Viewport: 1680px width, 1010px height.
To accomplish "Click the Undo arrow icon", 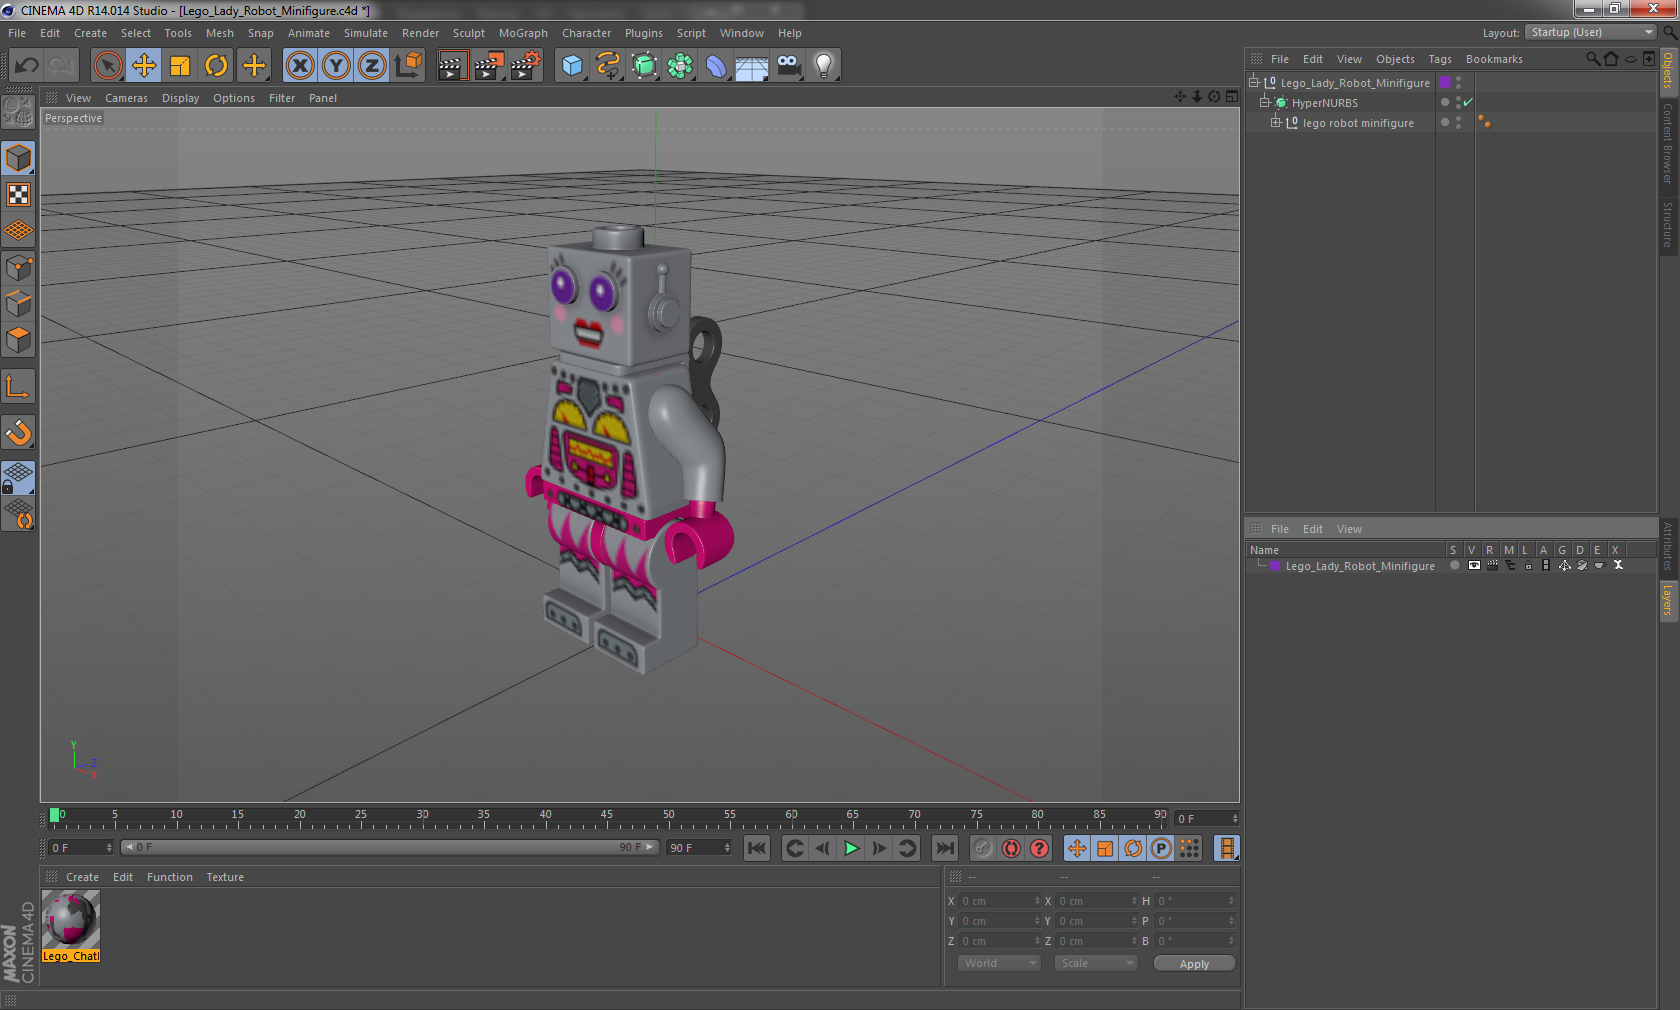I will 27,66.
